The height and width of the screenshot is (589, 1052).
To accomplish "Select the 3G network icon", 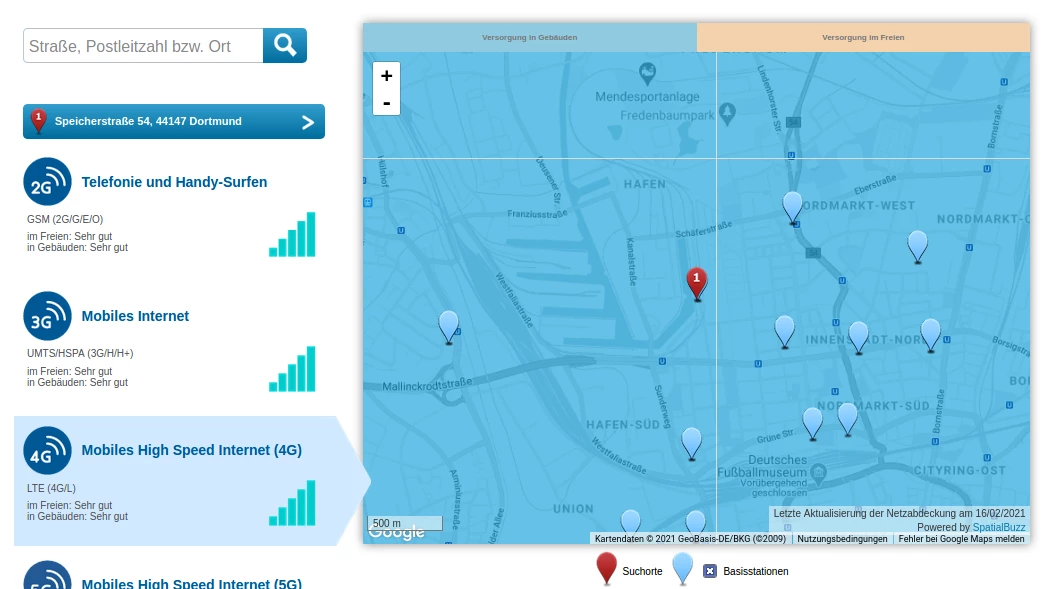I will pyautogui.click(x=47, y=316).
